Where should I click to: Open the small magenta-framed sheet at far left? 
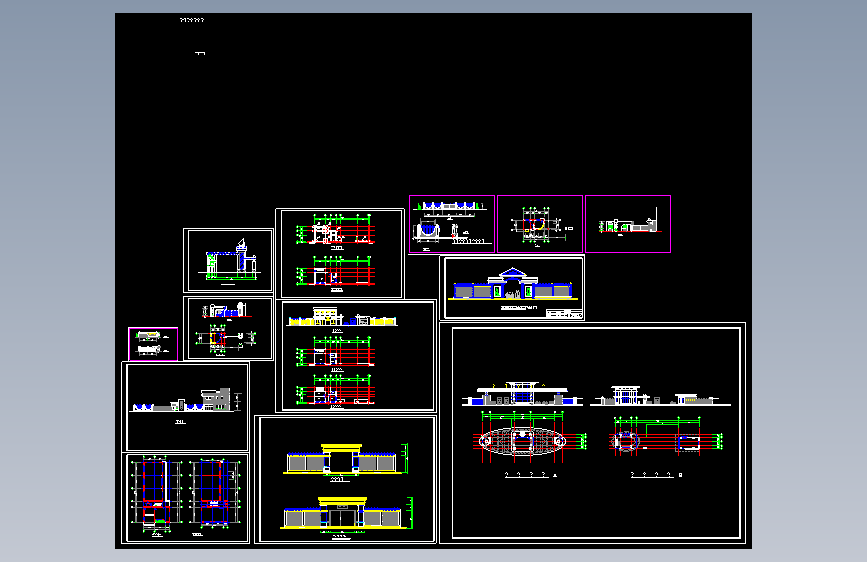[153, 344]
